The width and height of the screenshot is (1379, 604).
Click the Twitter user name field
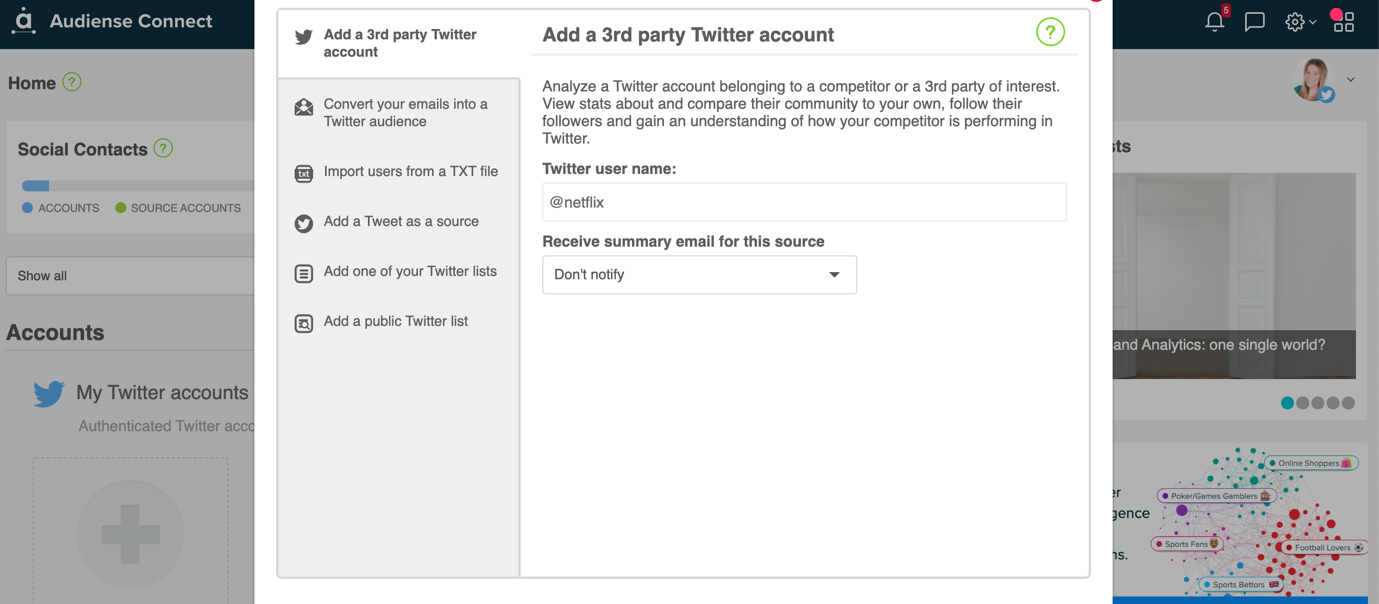[x=804, y=202]
